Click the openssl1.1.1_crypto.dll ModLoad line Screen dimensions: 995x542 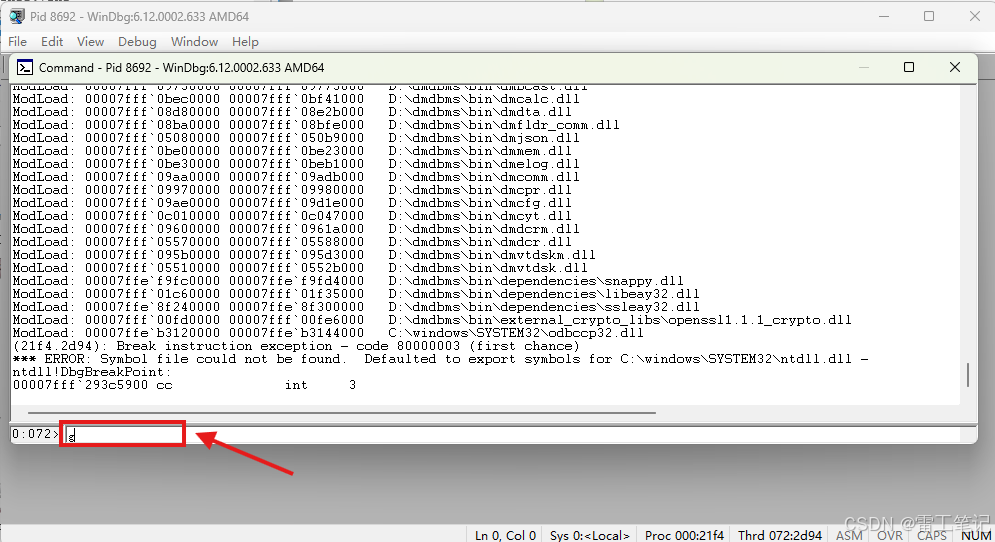(432, 320)
